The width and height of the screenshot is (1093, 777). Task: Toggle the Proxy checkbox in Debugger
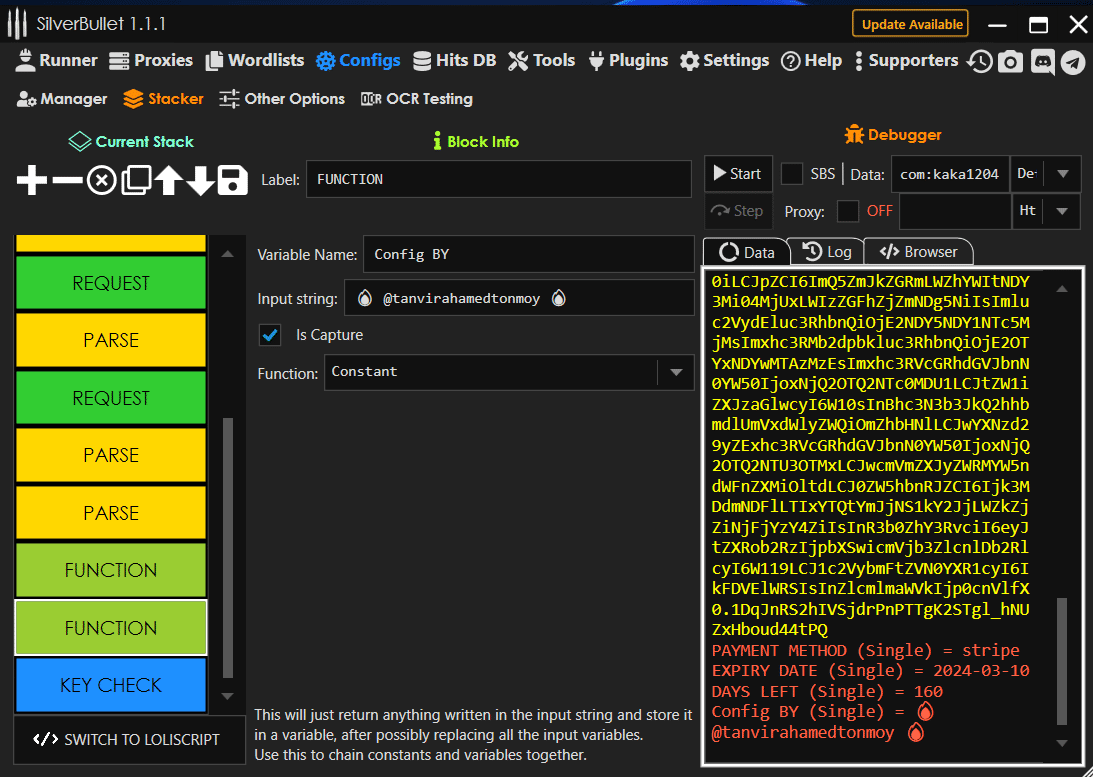tap(847, 211)
